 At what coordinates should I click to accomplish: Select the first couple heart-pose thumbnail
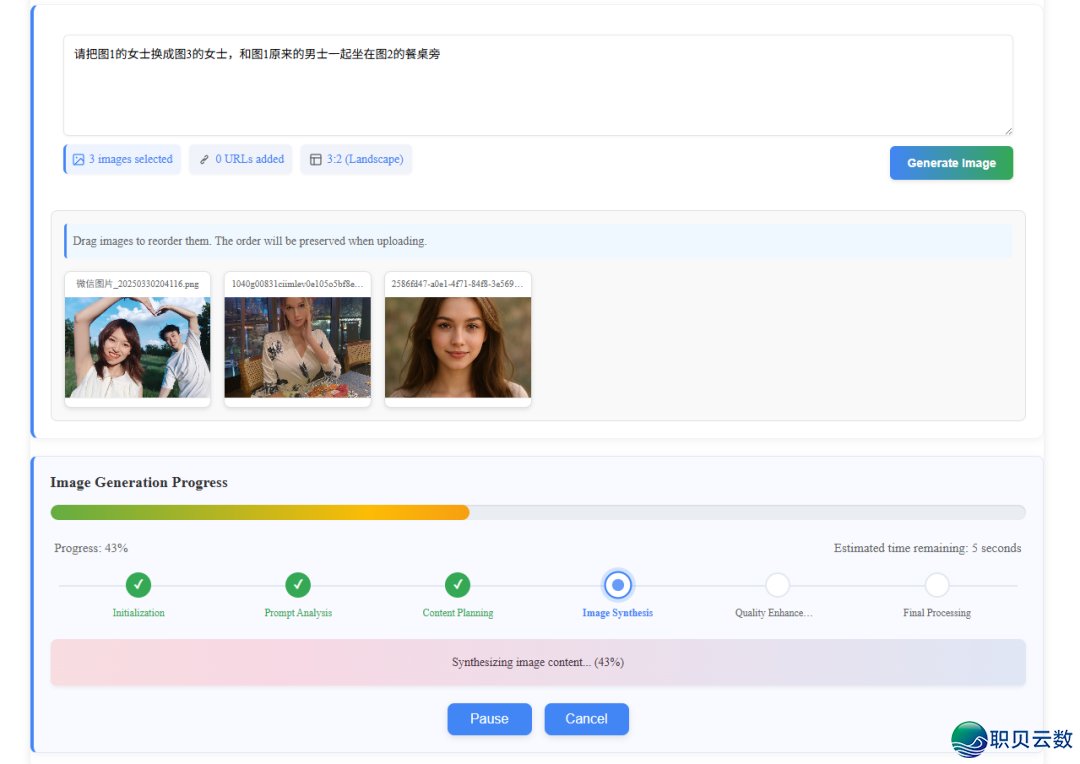(138, 347)
